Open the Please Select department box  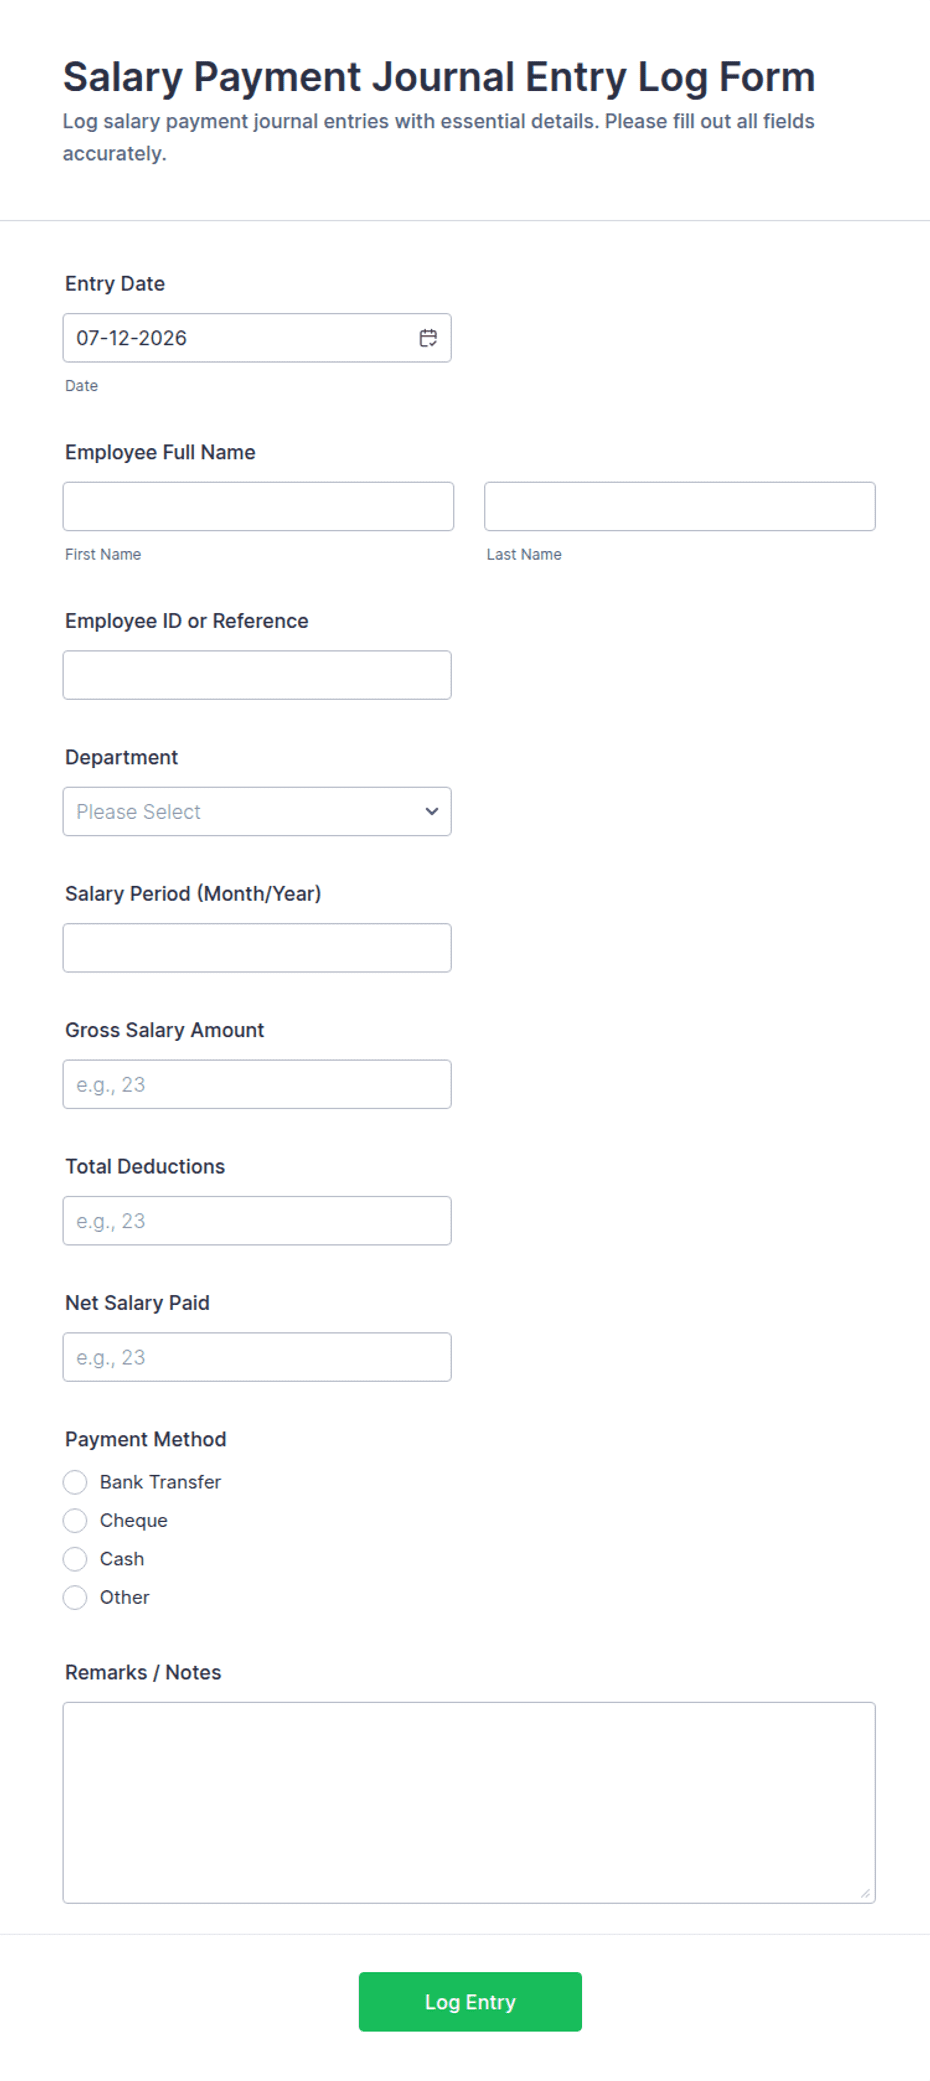pyautogui.click(x=257, y=811)
